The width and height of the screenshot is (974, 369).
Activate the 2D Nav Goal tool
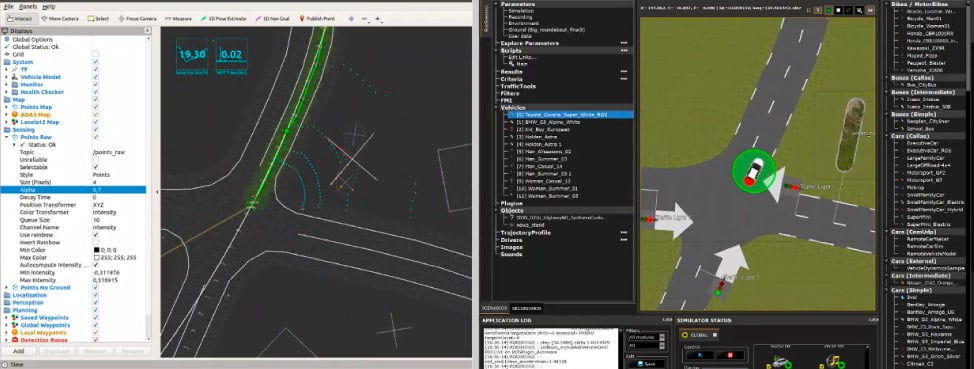tap(274, 19)
